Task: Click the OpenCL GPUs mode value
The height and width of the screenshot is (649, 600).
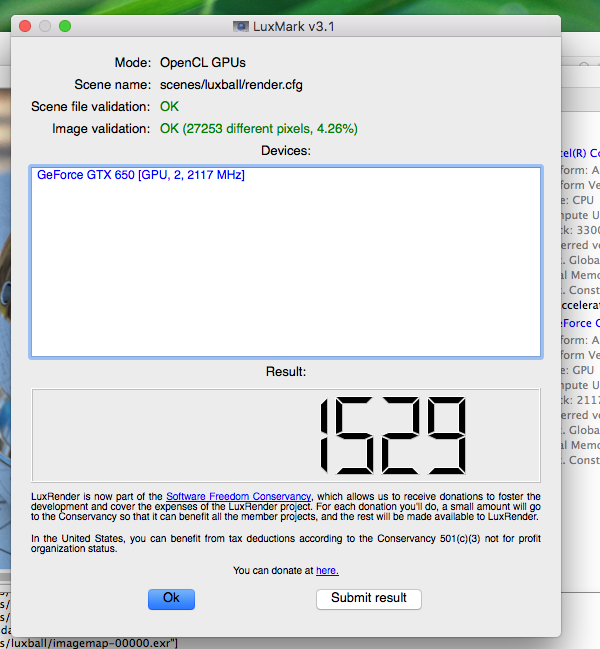Action: pyautogui.click(x=203, y=62)
